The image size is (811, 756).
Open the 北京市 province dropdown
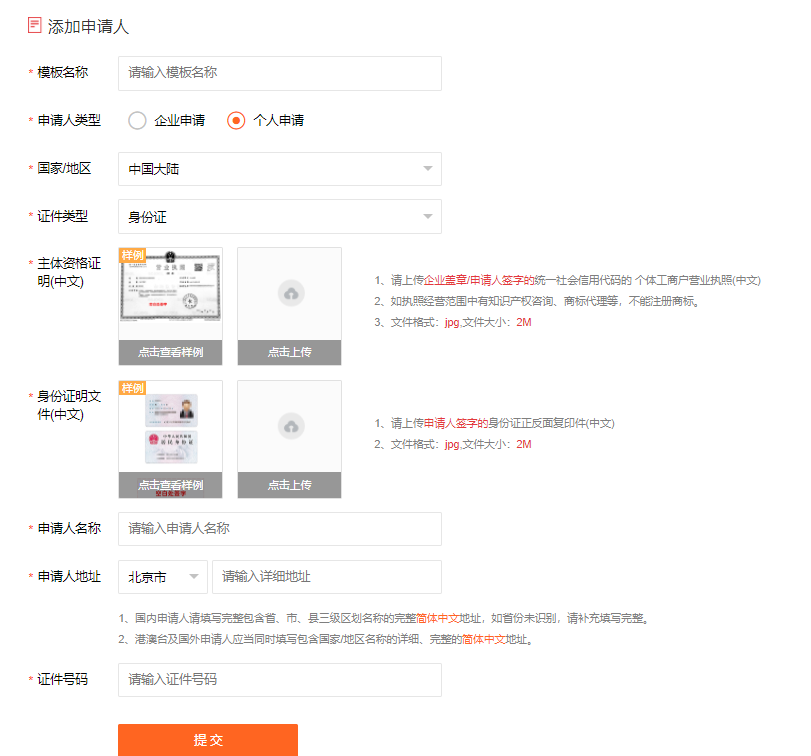click(163, 577)
